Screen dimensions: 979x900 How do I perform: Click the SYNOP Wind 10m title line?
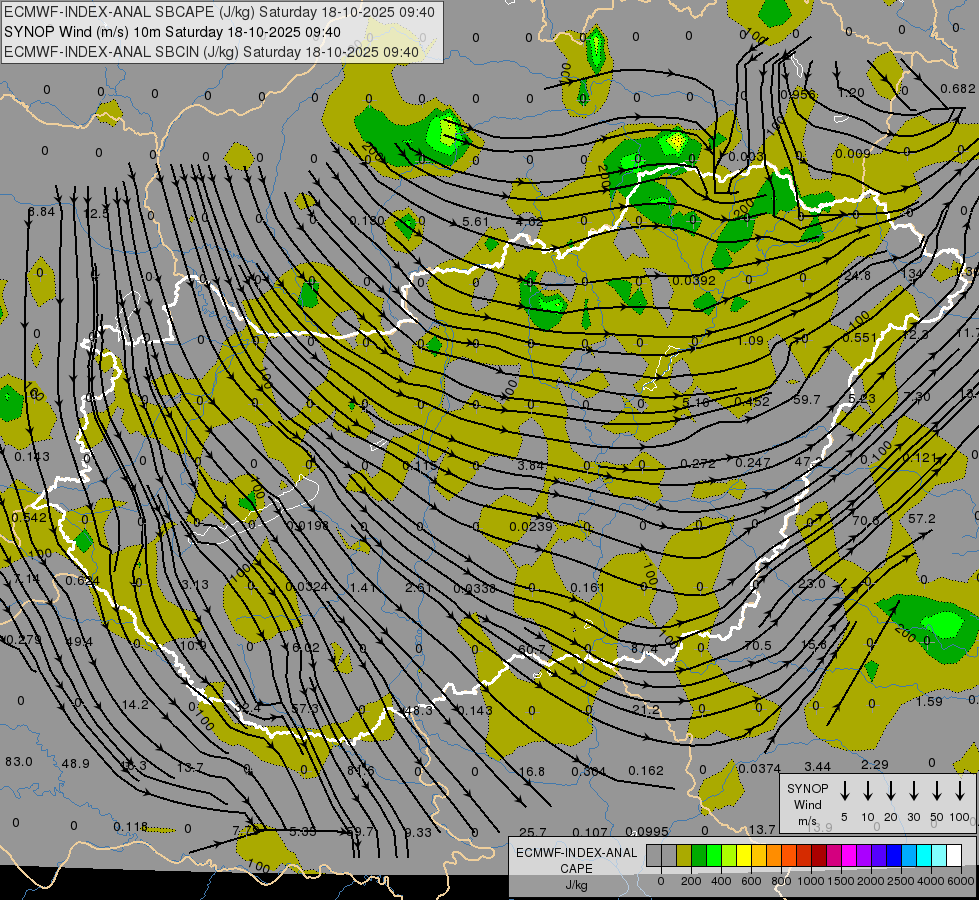point(172,32)
